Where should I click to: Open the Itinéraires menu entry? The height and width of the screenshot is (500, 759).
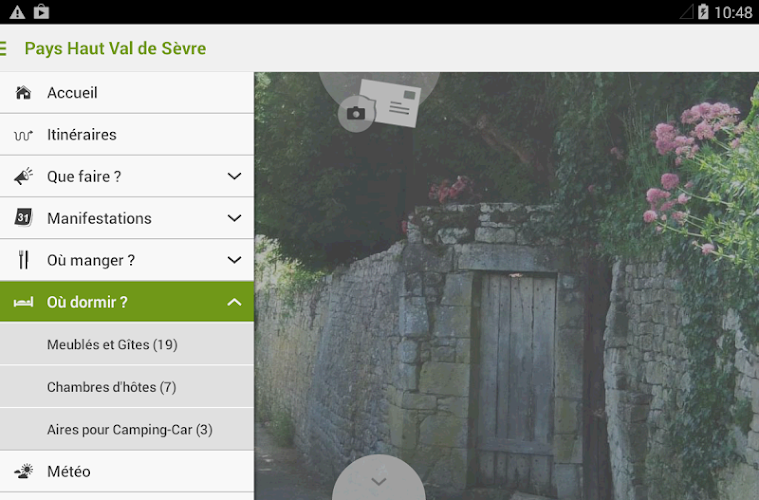(x=127, y=135)
